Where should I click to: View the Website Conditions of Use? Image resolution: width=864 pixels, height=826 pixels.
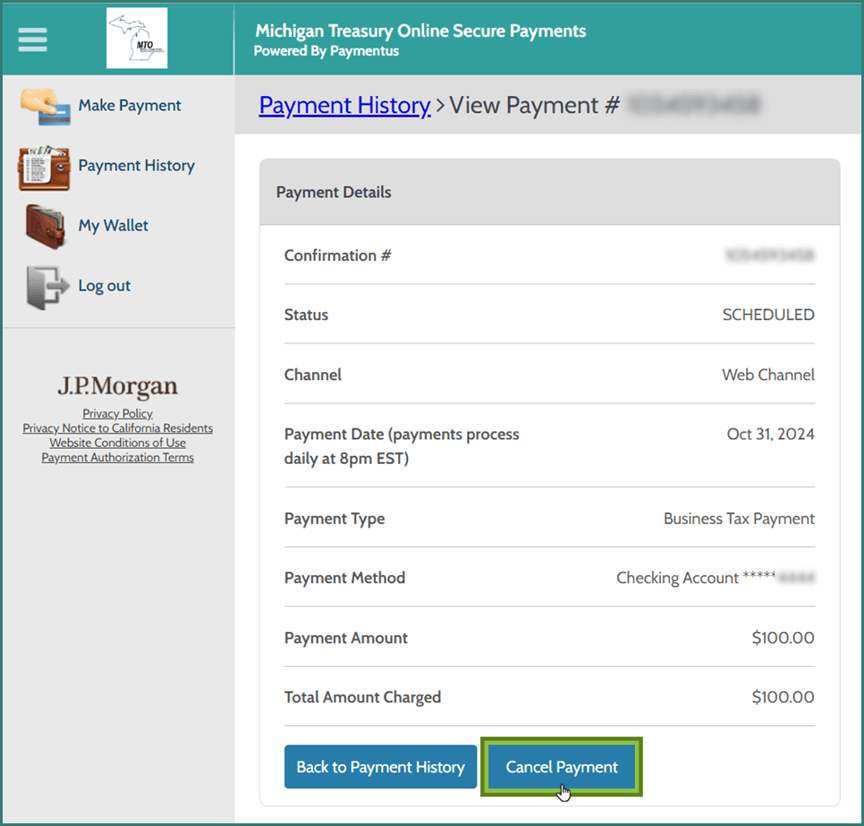click(x=117, y=443)
